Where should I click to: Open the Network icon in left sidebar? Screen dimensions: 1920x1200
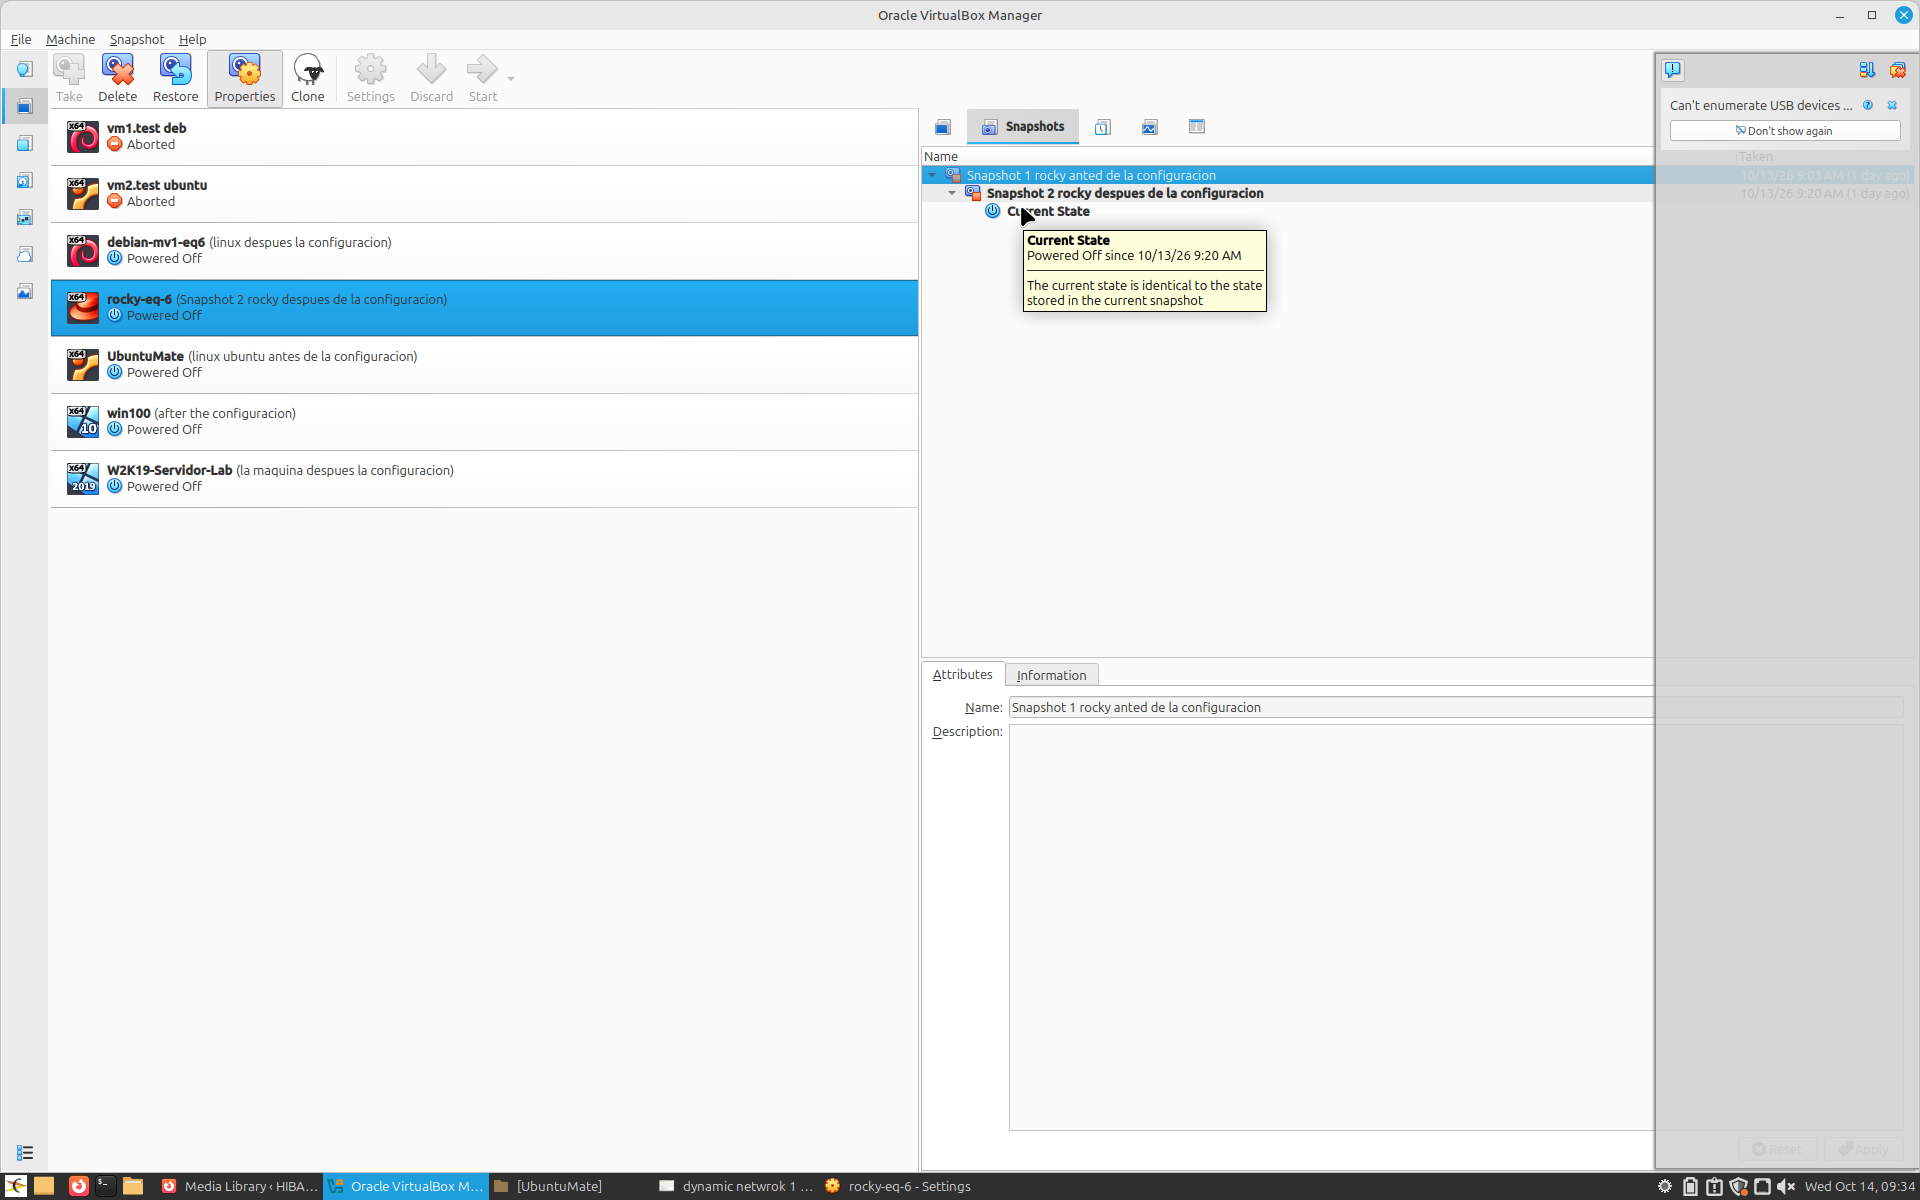coord(25,217)
